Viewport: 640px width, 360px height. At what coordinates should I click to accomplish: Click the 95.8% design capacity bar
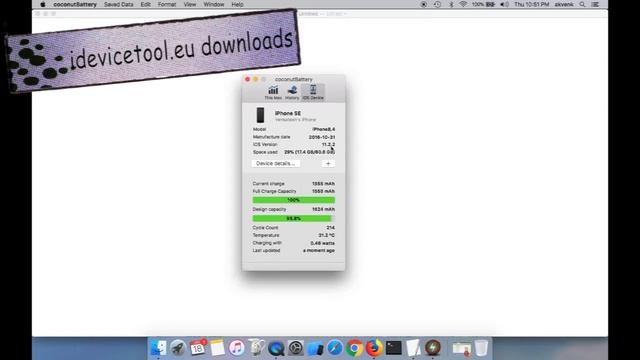click(293, 218)
